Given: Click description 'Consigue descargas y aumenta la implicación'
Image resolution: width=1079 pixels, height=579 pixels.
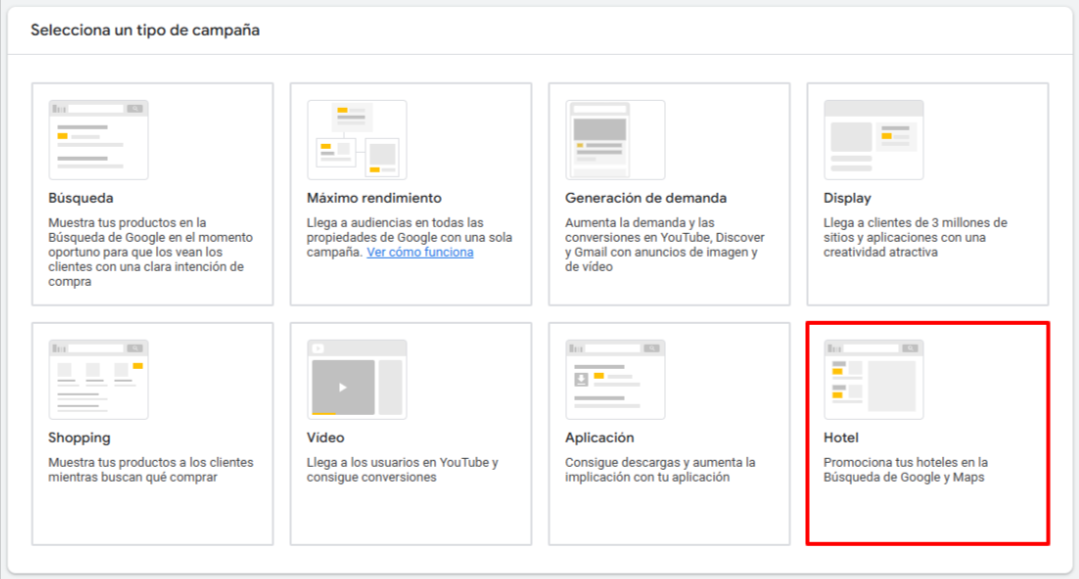Looking at the screenshot, I should coord(660,470).
